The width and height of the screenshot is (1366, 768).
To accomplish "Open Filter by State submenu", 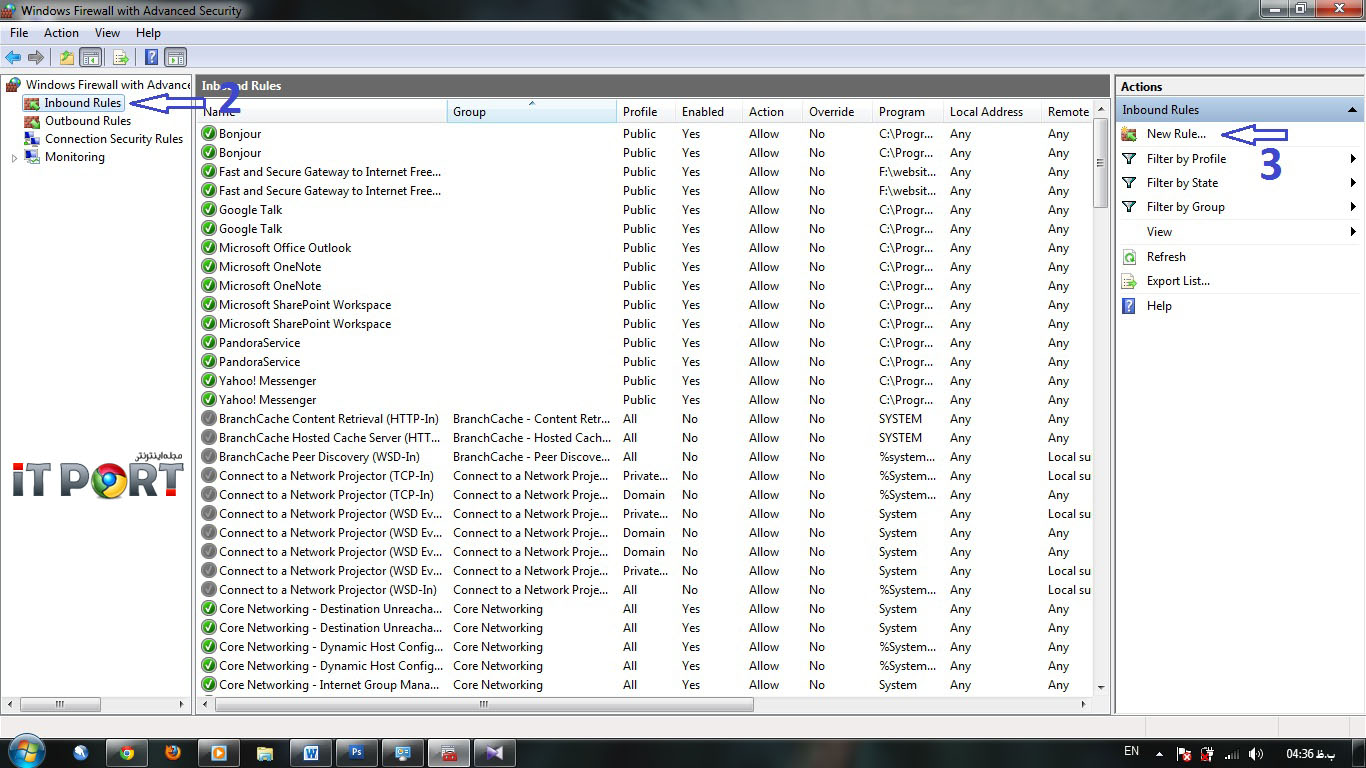I will (x=1239, y=183).
